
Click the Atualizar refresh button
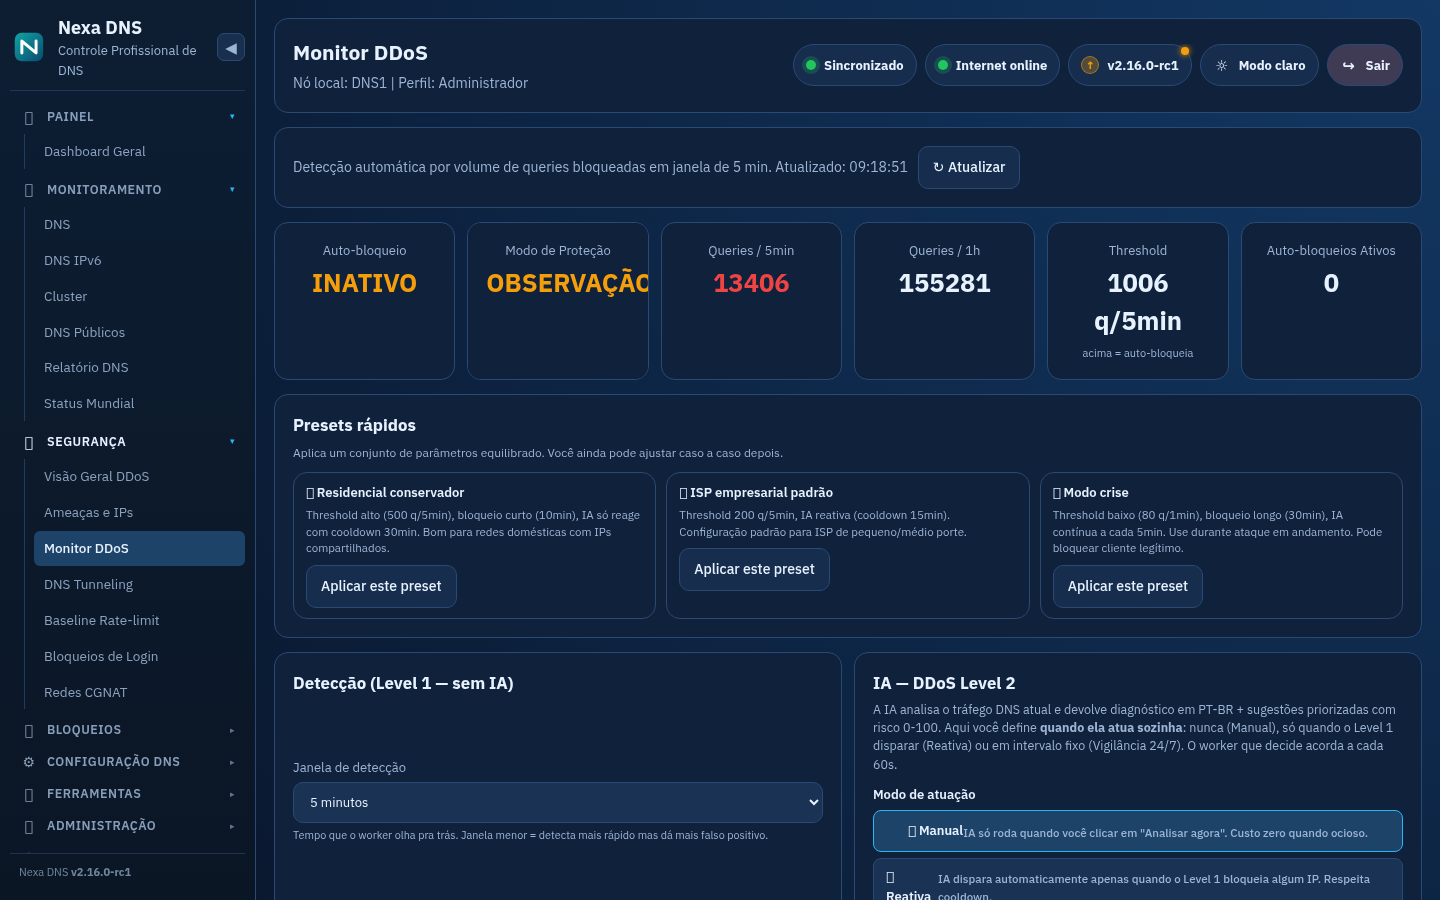969,167
